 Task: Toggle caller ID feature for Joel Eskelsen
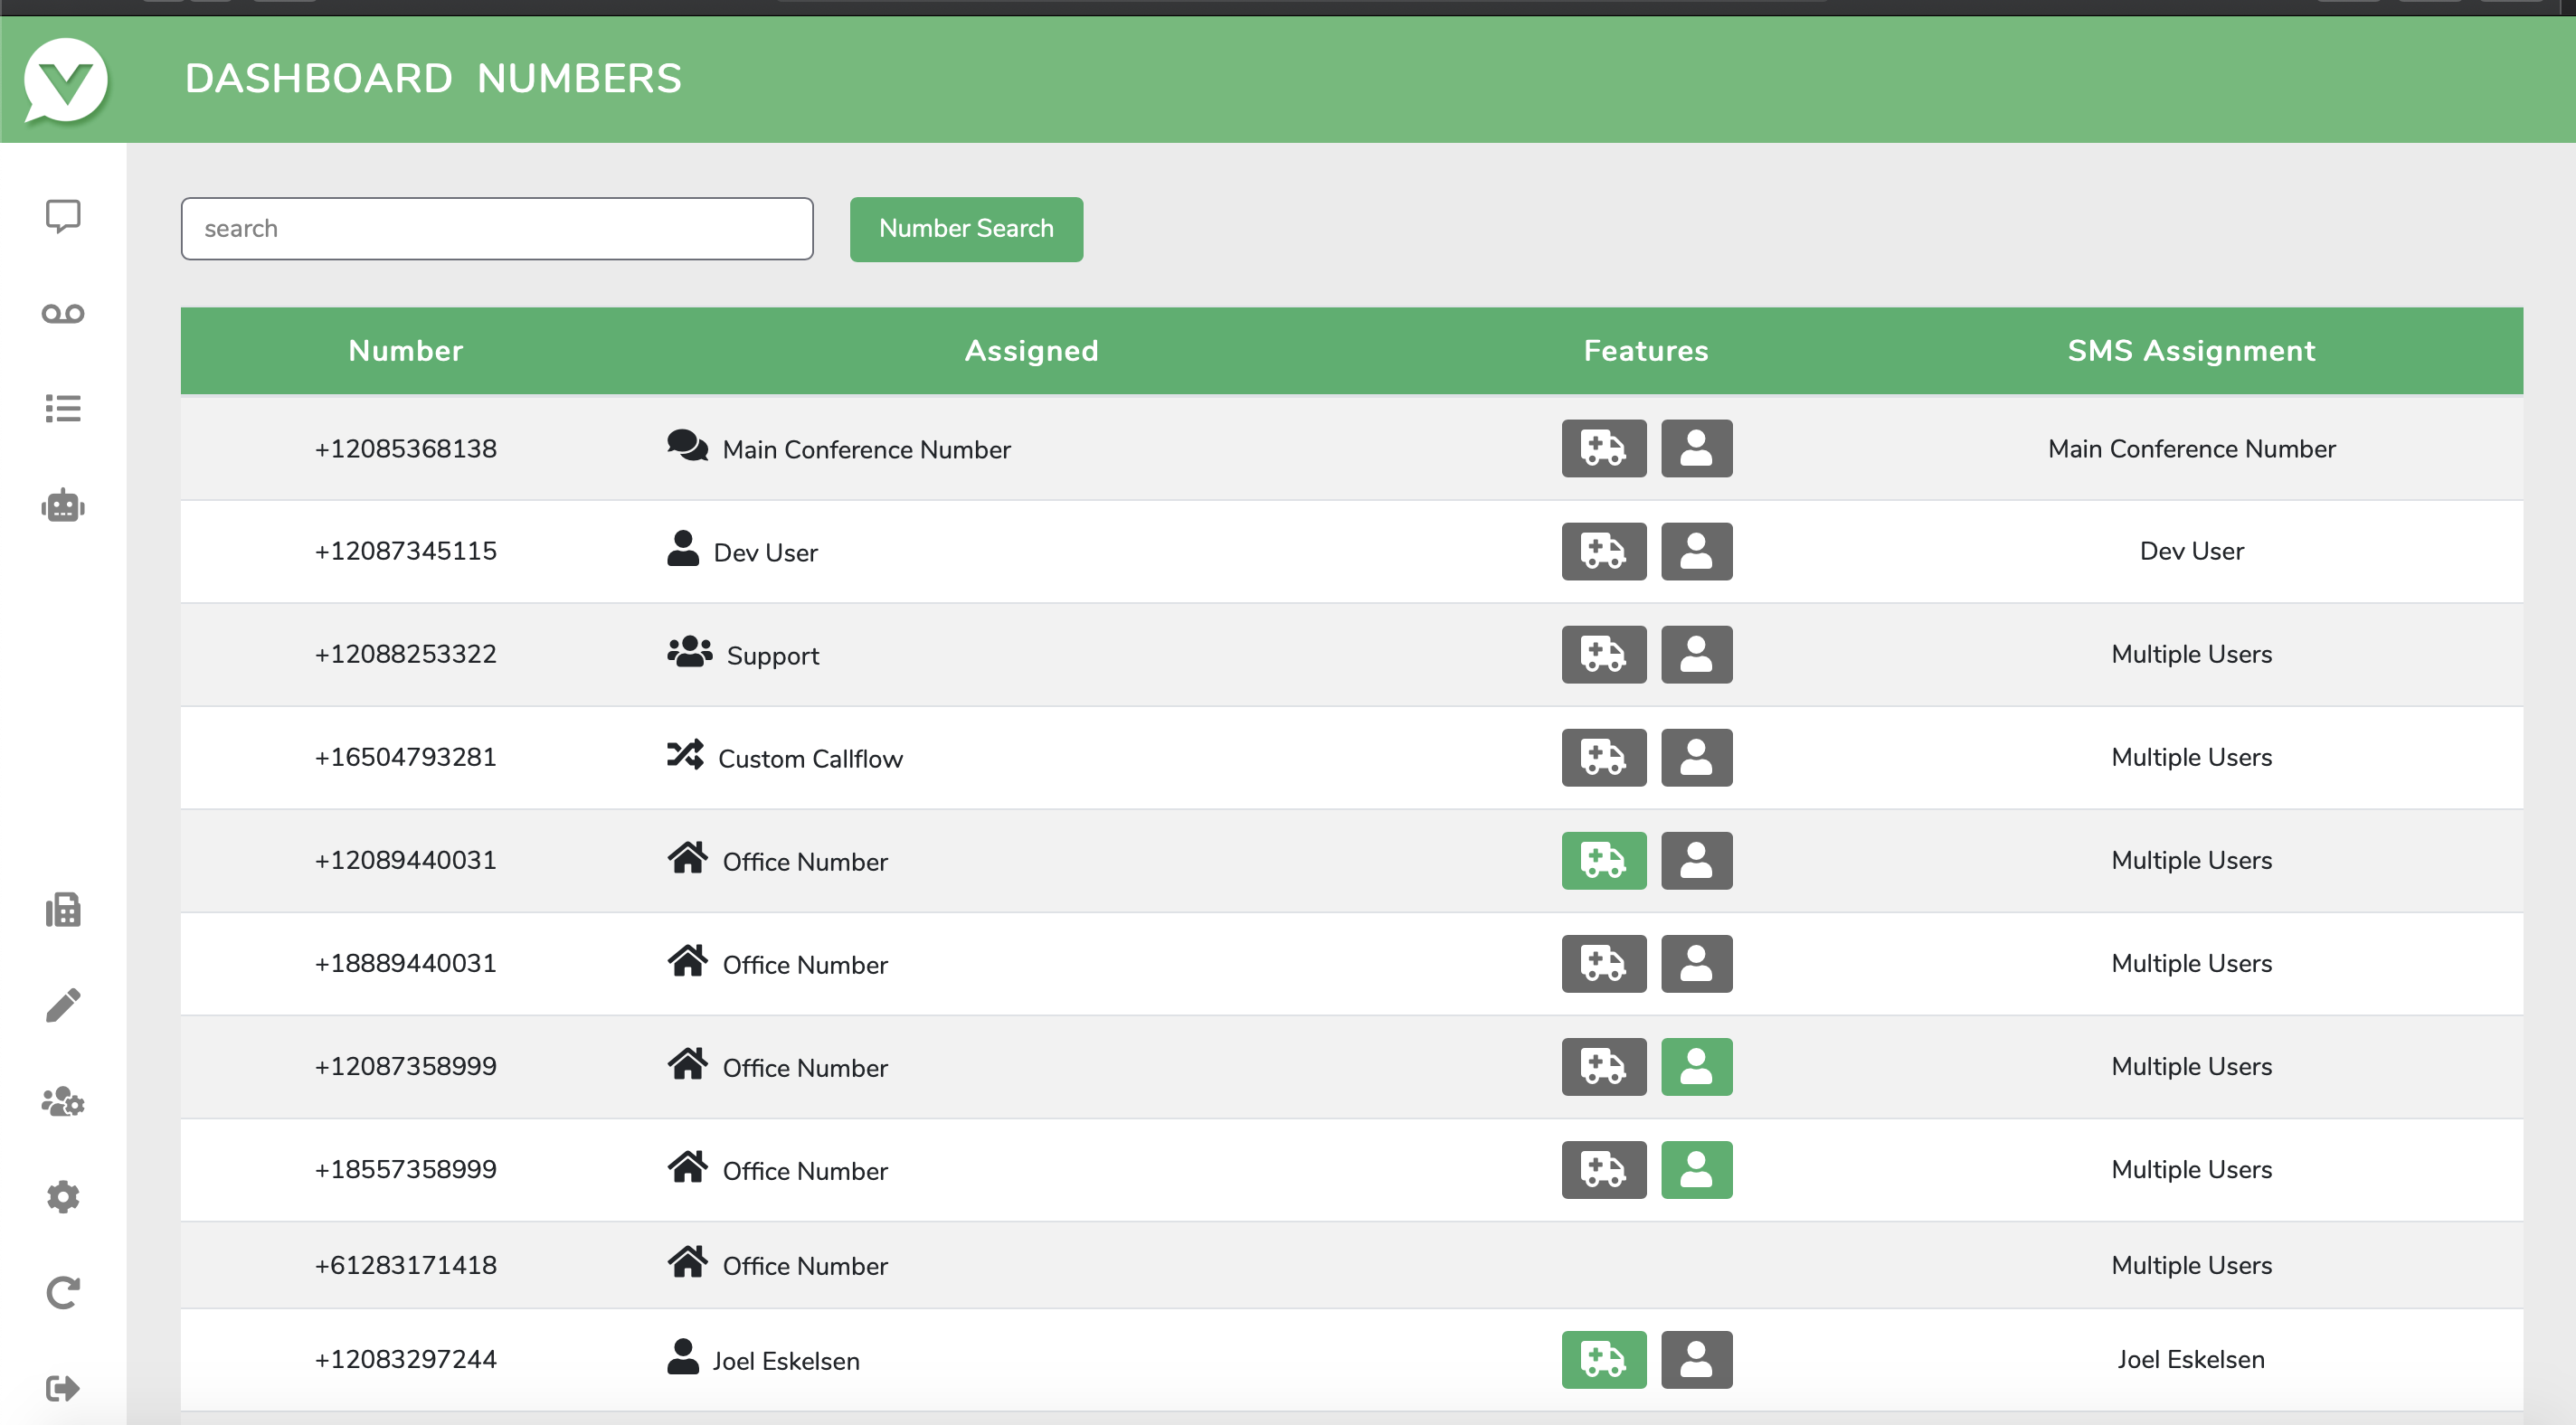coord(1696,1359)
